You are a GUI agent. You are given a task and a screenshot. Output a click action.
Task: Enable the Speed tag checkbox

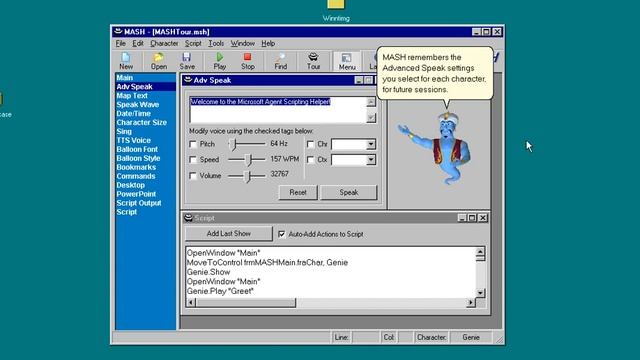tap(193, 160)
